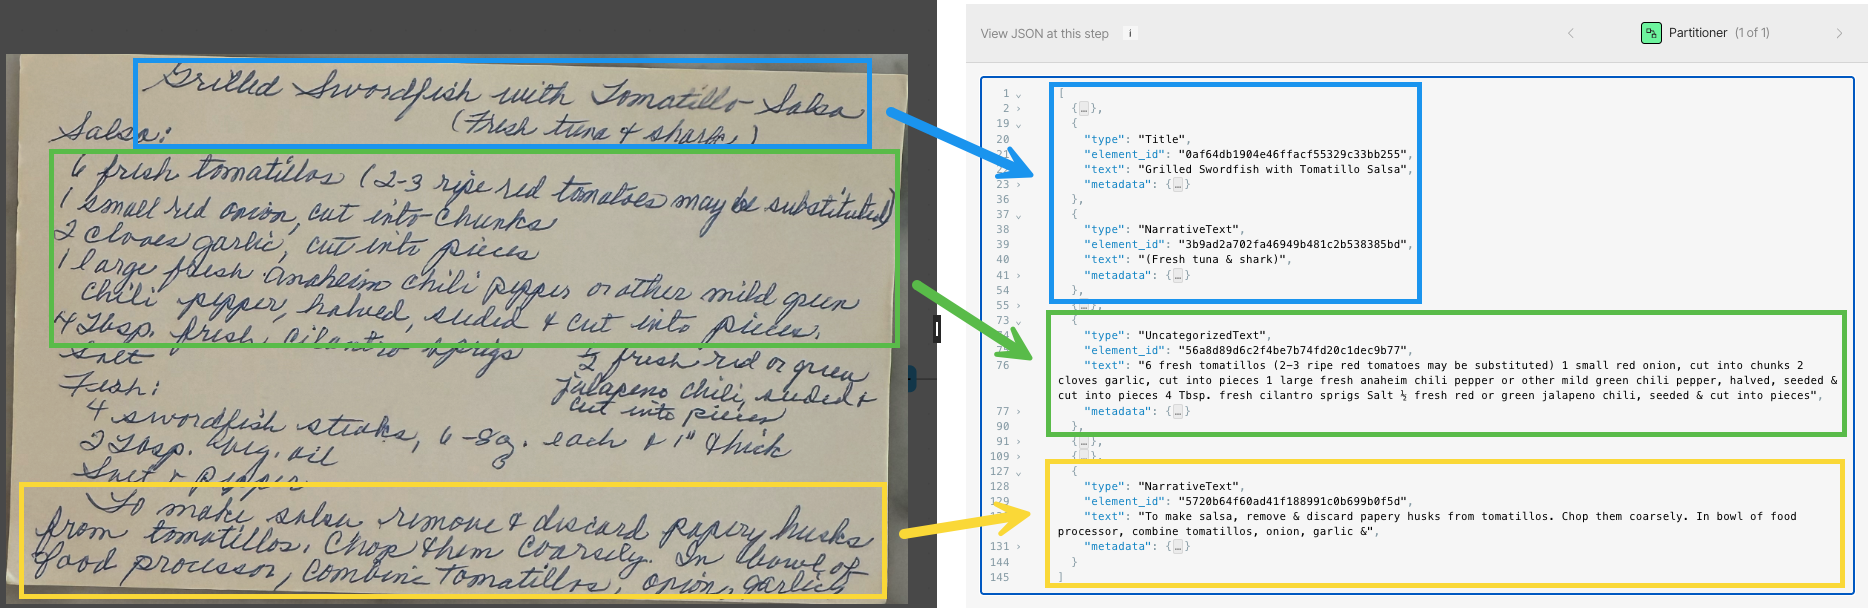Collapse the Title object at line 19
The height and width of the screenshot is (608, 1870).
click(x=1019, y=124)
